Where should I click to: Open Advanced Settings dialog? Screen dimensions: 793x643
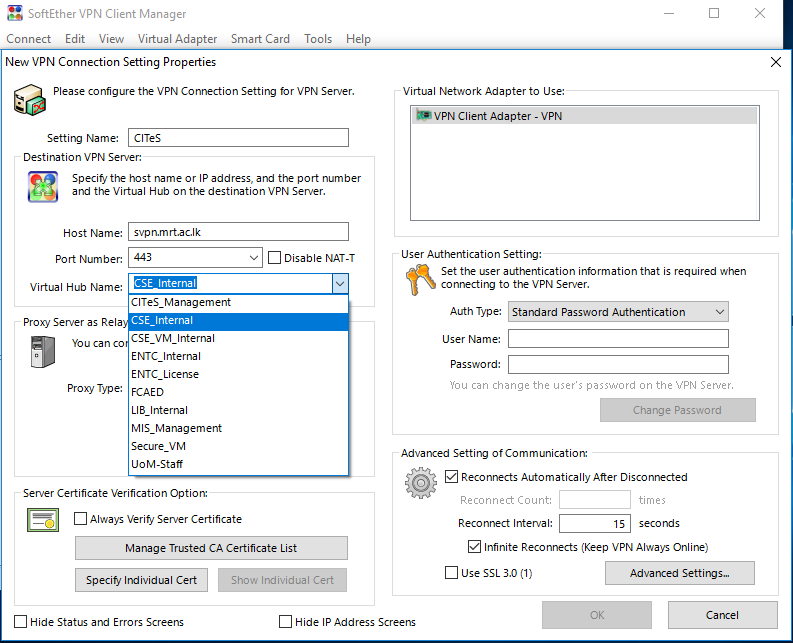[x=679, y=573]
